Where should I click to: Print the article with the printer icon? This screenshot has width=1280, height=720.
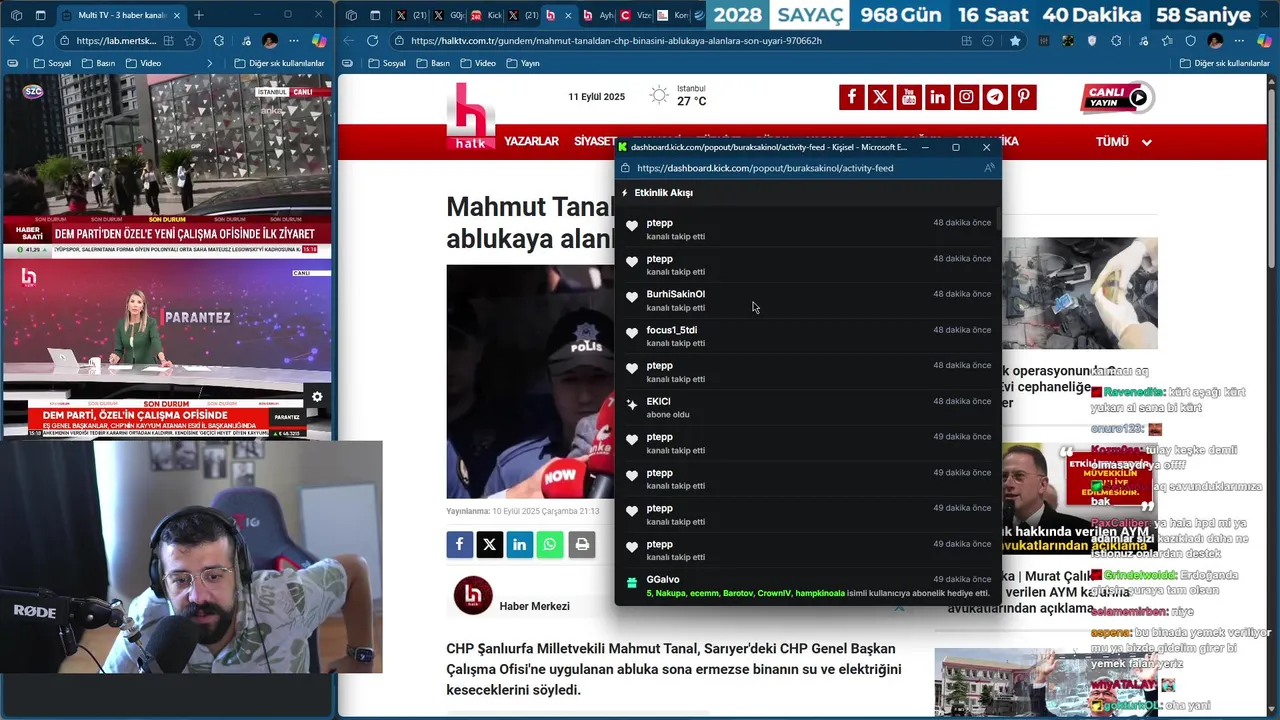pos(582,544)
